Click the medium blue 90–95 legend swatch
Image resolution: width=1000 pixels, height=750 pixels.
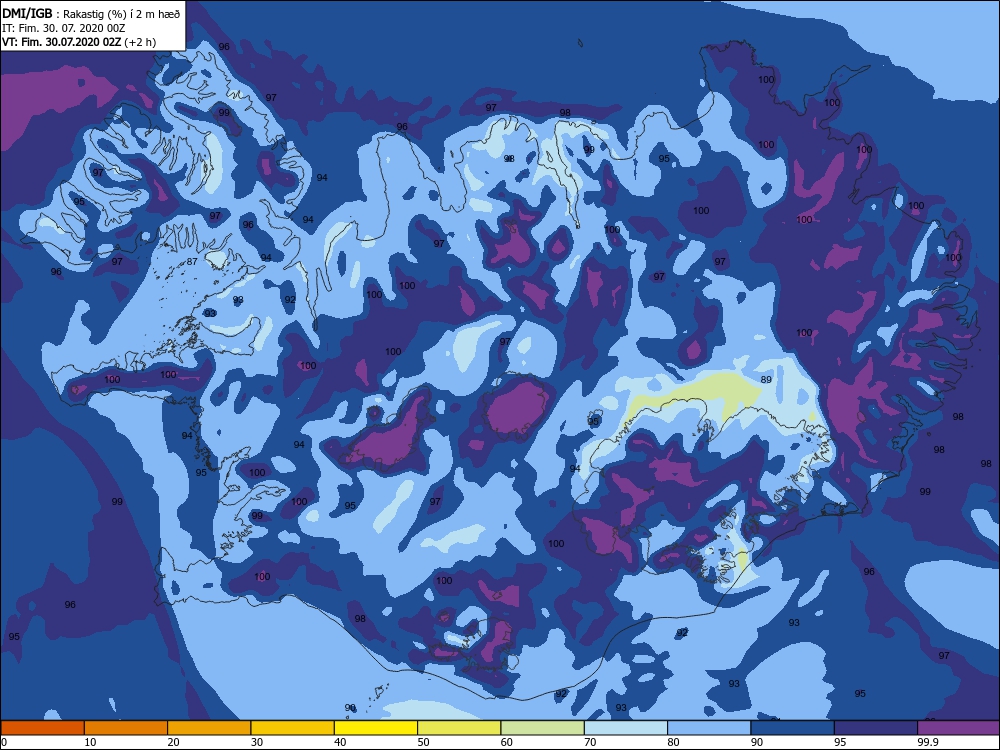[793, 728]
